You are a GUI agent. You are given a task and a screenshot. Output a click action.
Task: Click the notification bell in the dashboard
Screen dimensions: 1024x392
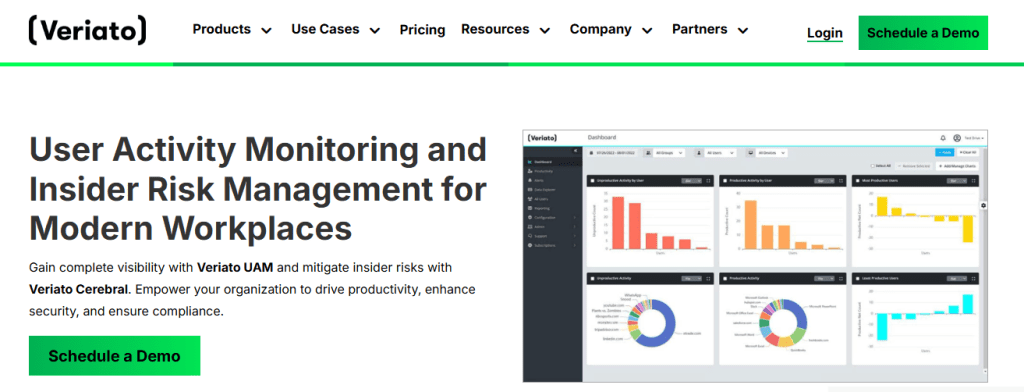click(x=943, y=138)
